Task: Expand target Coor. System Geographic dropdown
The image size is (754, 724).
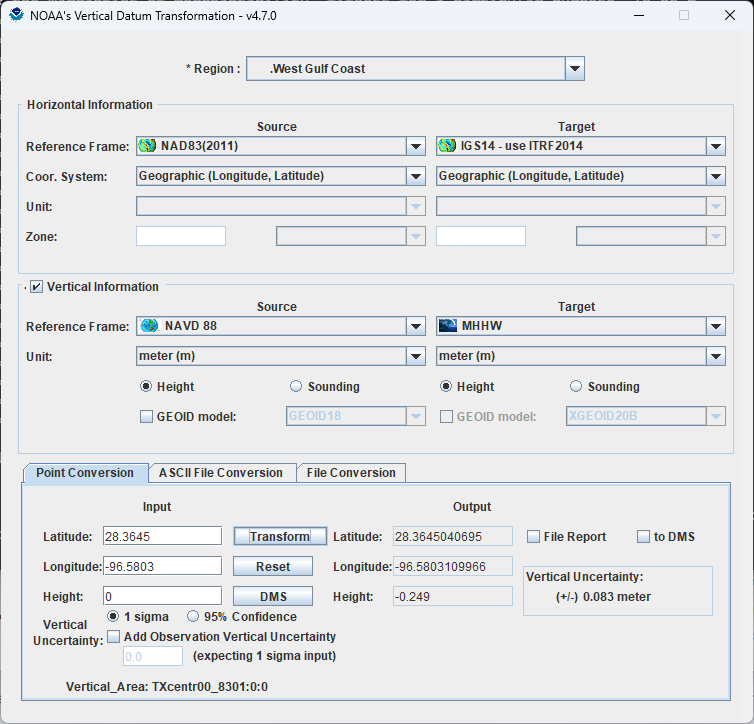Action: (x=716, y=176)
